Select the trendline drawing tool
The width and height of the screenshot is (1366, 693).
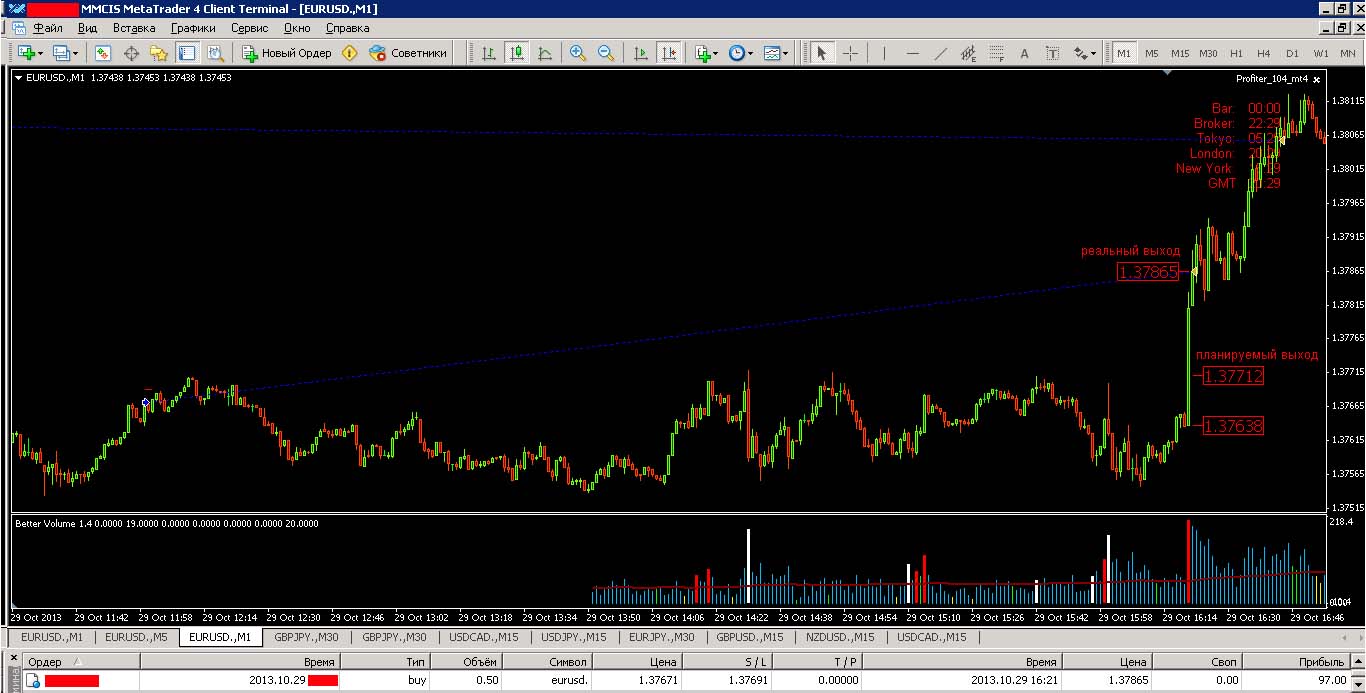[x=940, y=53]
